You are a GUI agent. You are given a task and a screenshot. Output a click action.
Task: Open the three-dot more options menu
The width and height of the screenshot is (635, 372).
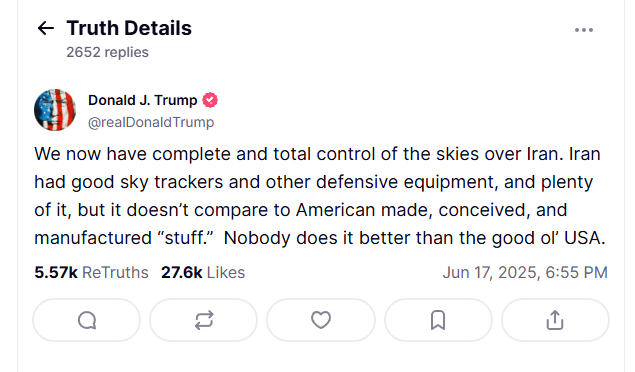(584, 30)
